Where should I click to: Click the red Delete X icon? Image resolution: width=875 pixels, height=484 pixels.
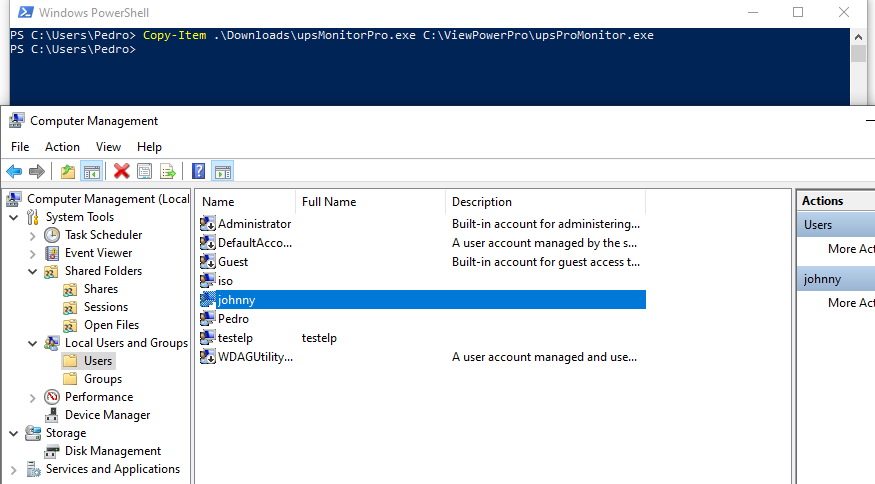(x=121, y=171)
